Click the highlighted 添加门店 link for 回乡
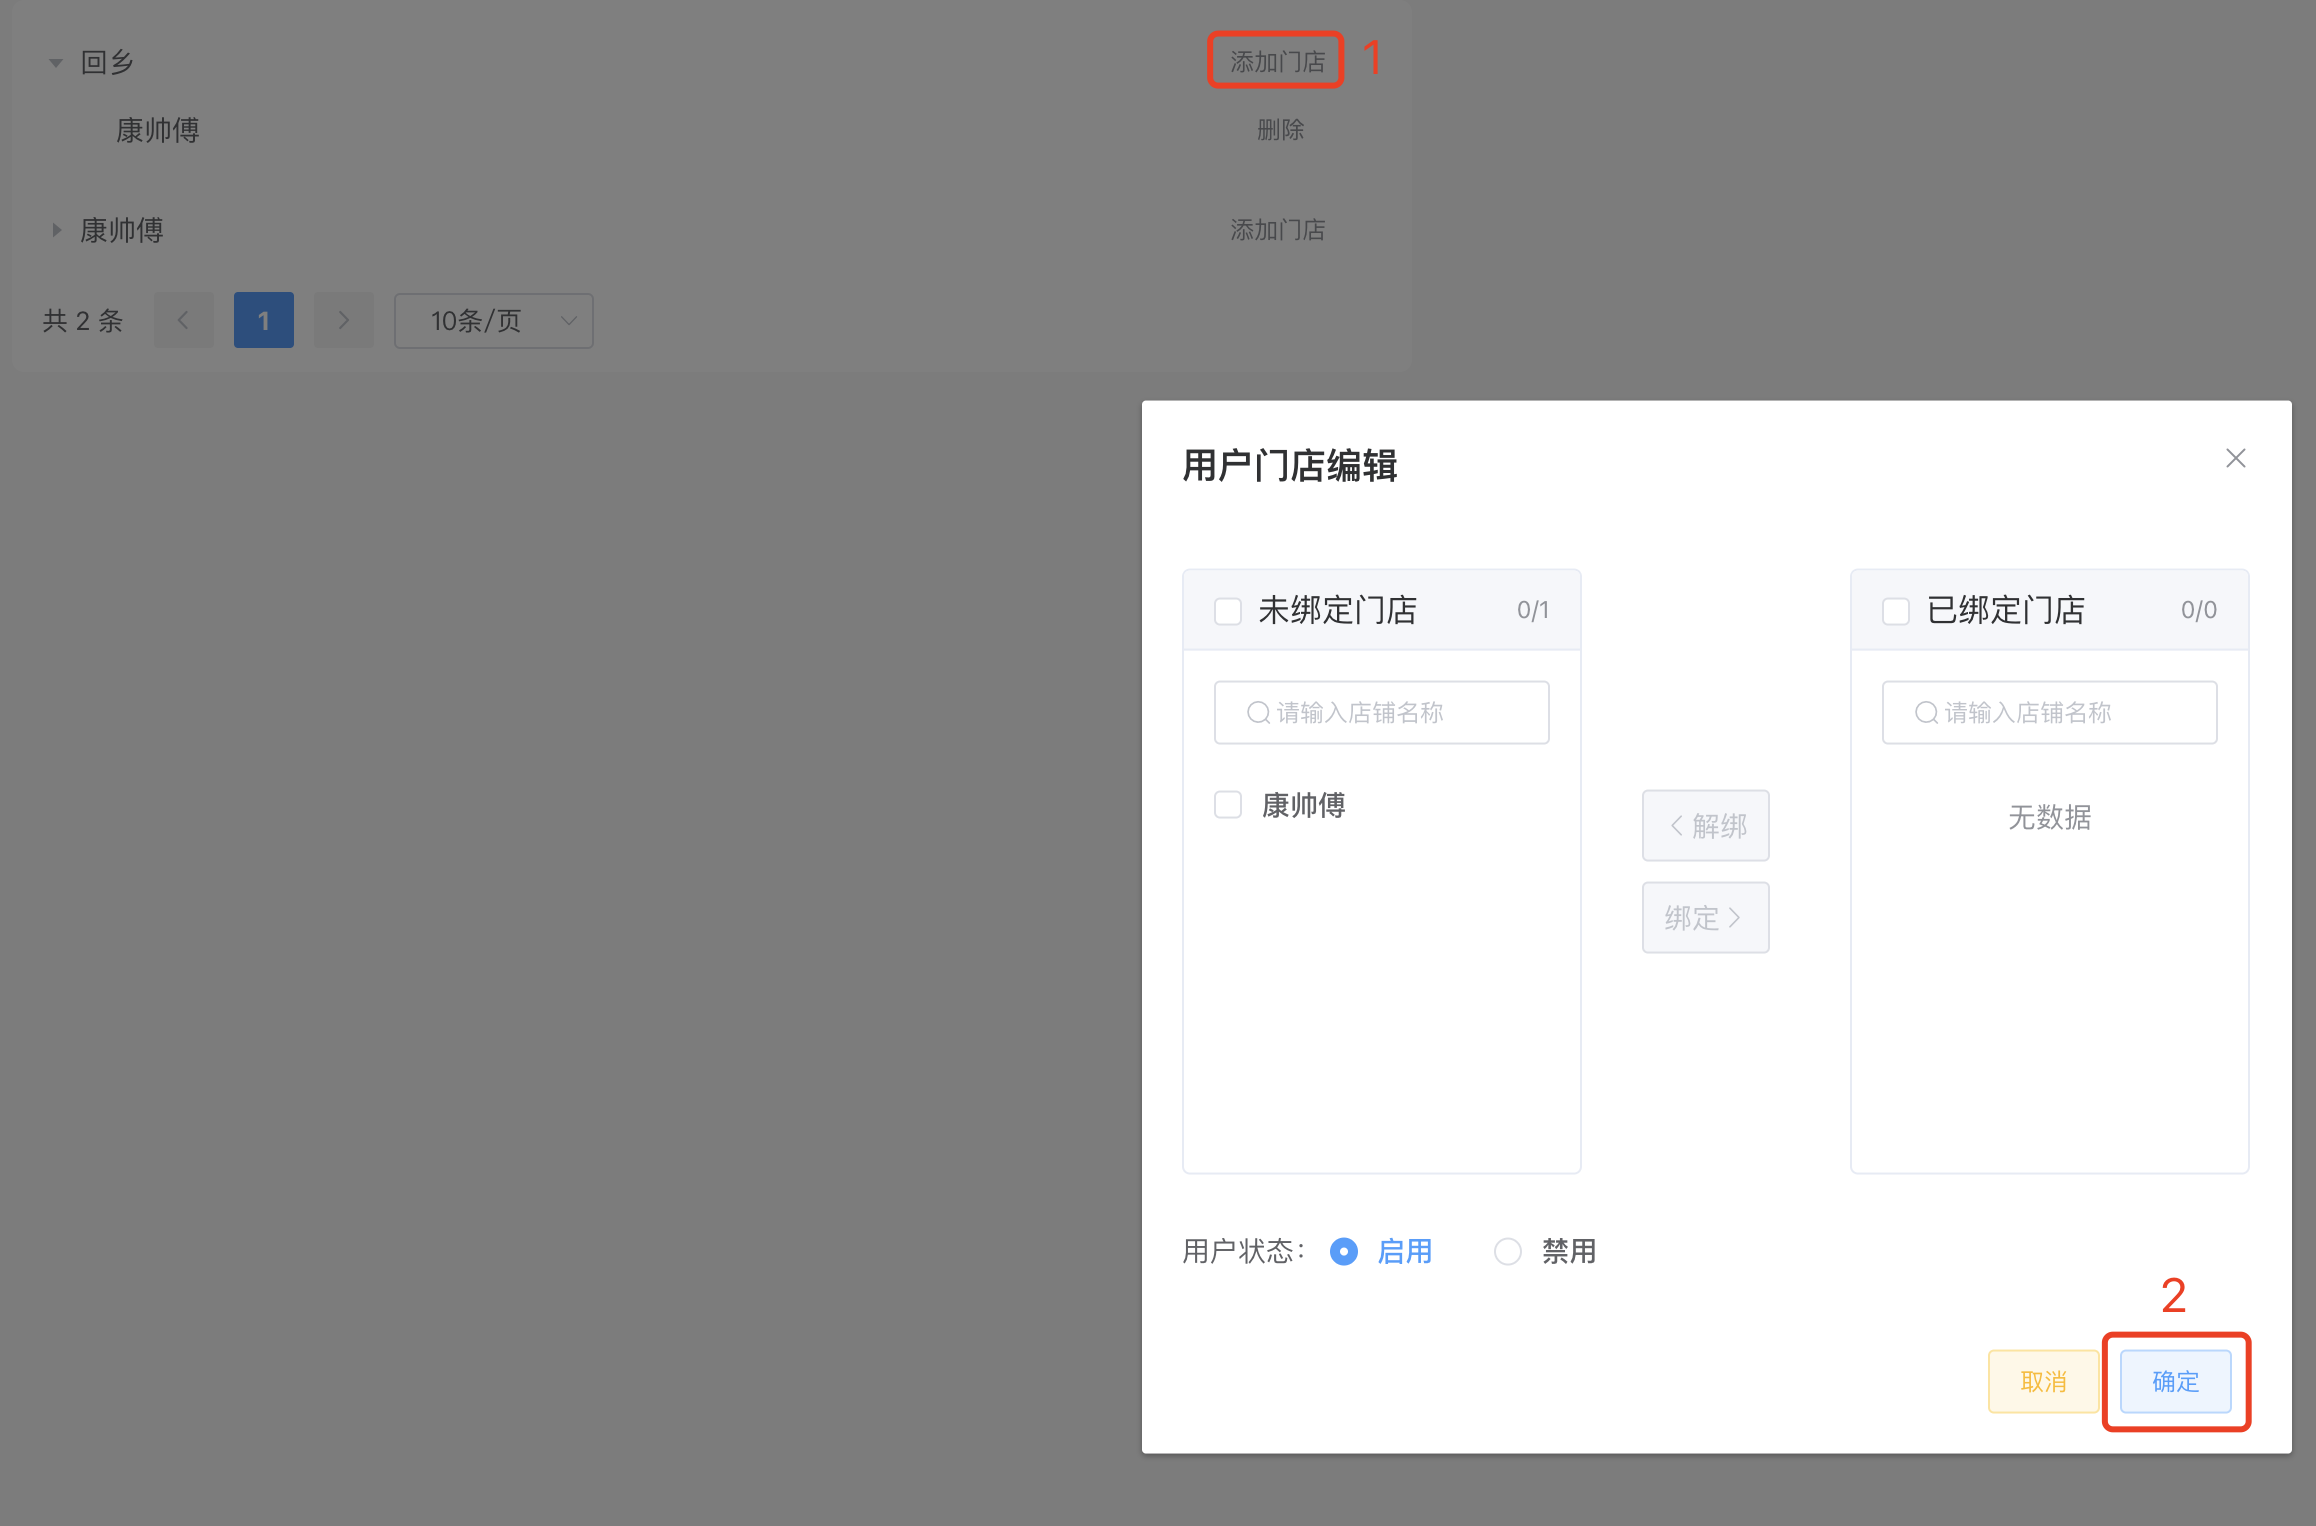This screenshot has height=1526, width=2316. (x=1275, y=60)
